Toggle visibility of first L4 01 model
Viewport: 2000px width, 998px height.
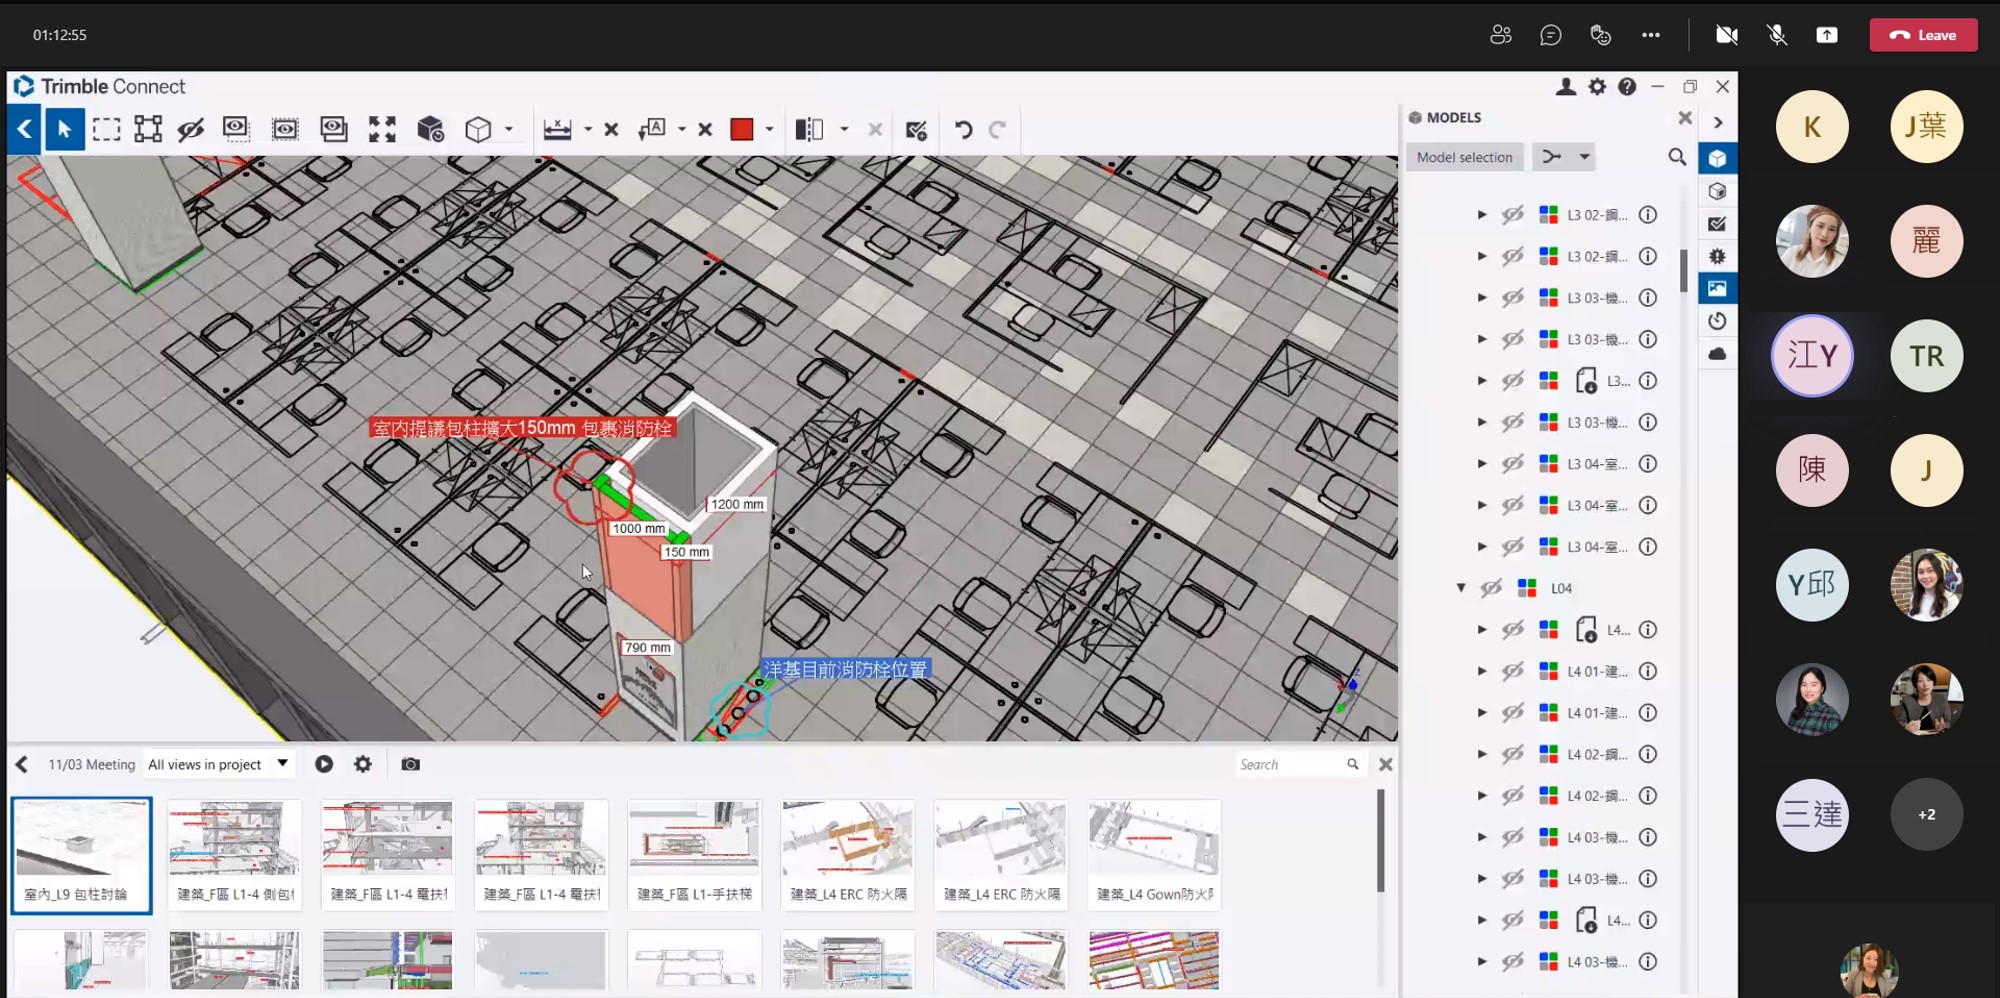pos(1512,671)
